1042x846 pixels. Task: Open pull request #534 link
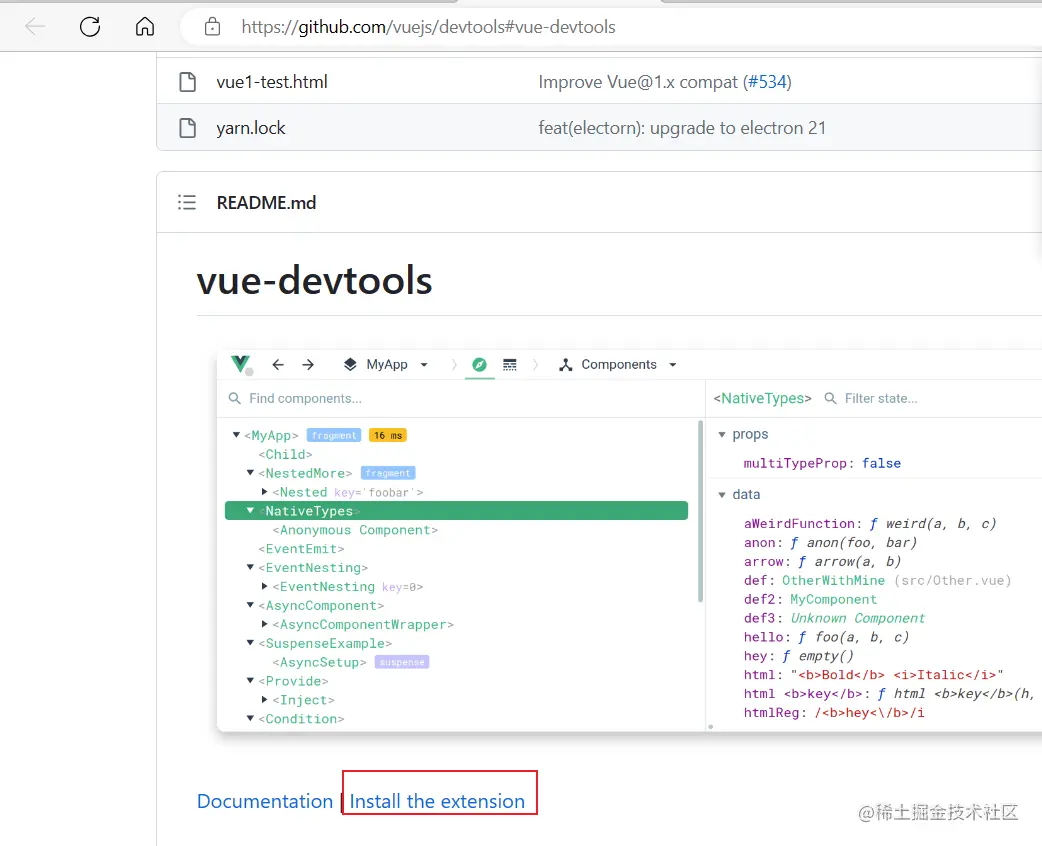[x=767, y=82]
